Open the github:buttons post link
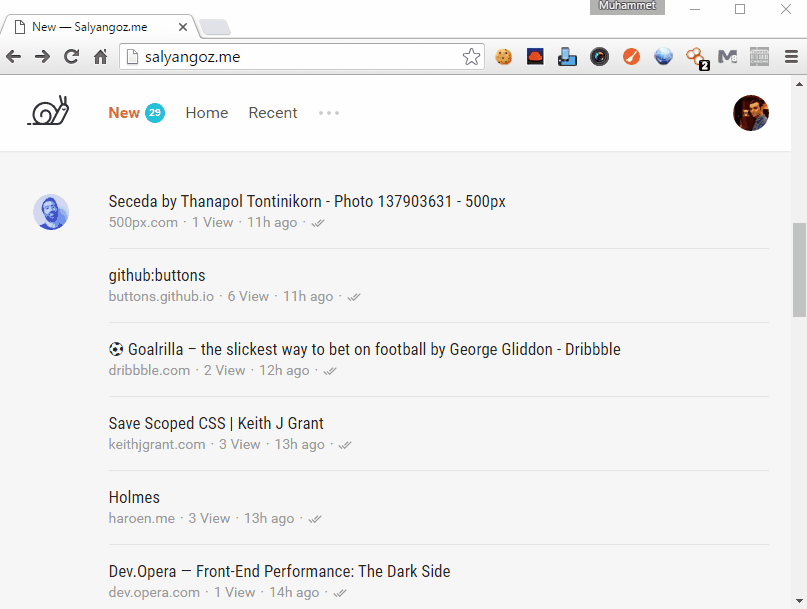The width and height of the screenshot is (807, 609). coord(157,275)
